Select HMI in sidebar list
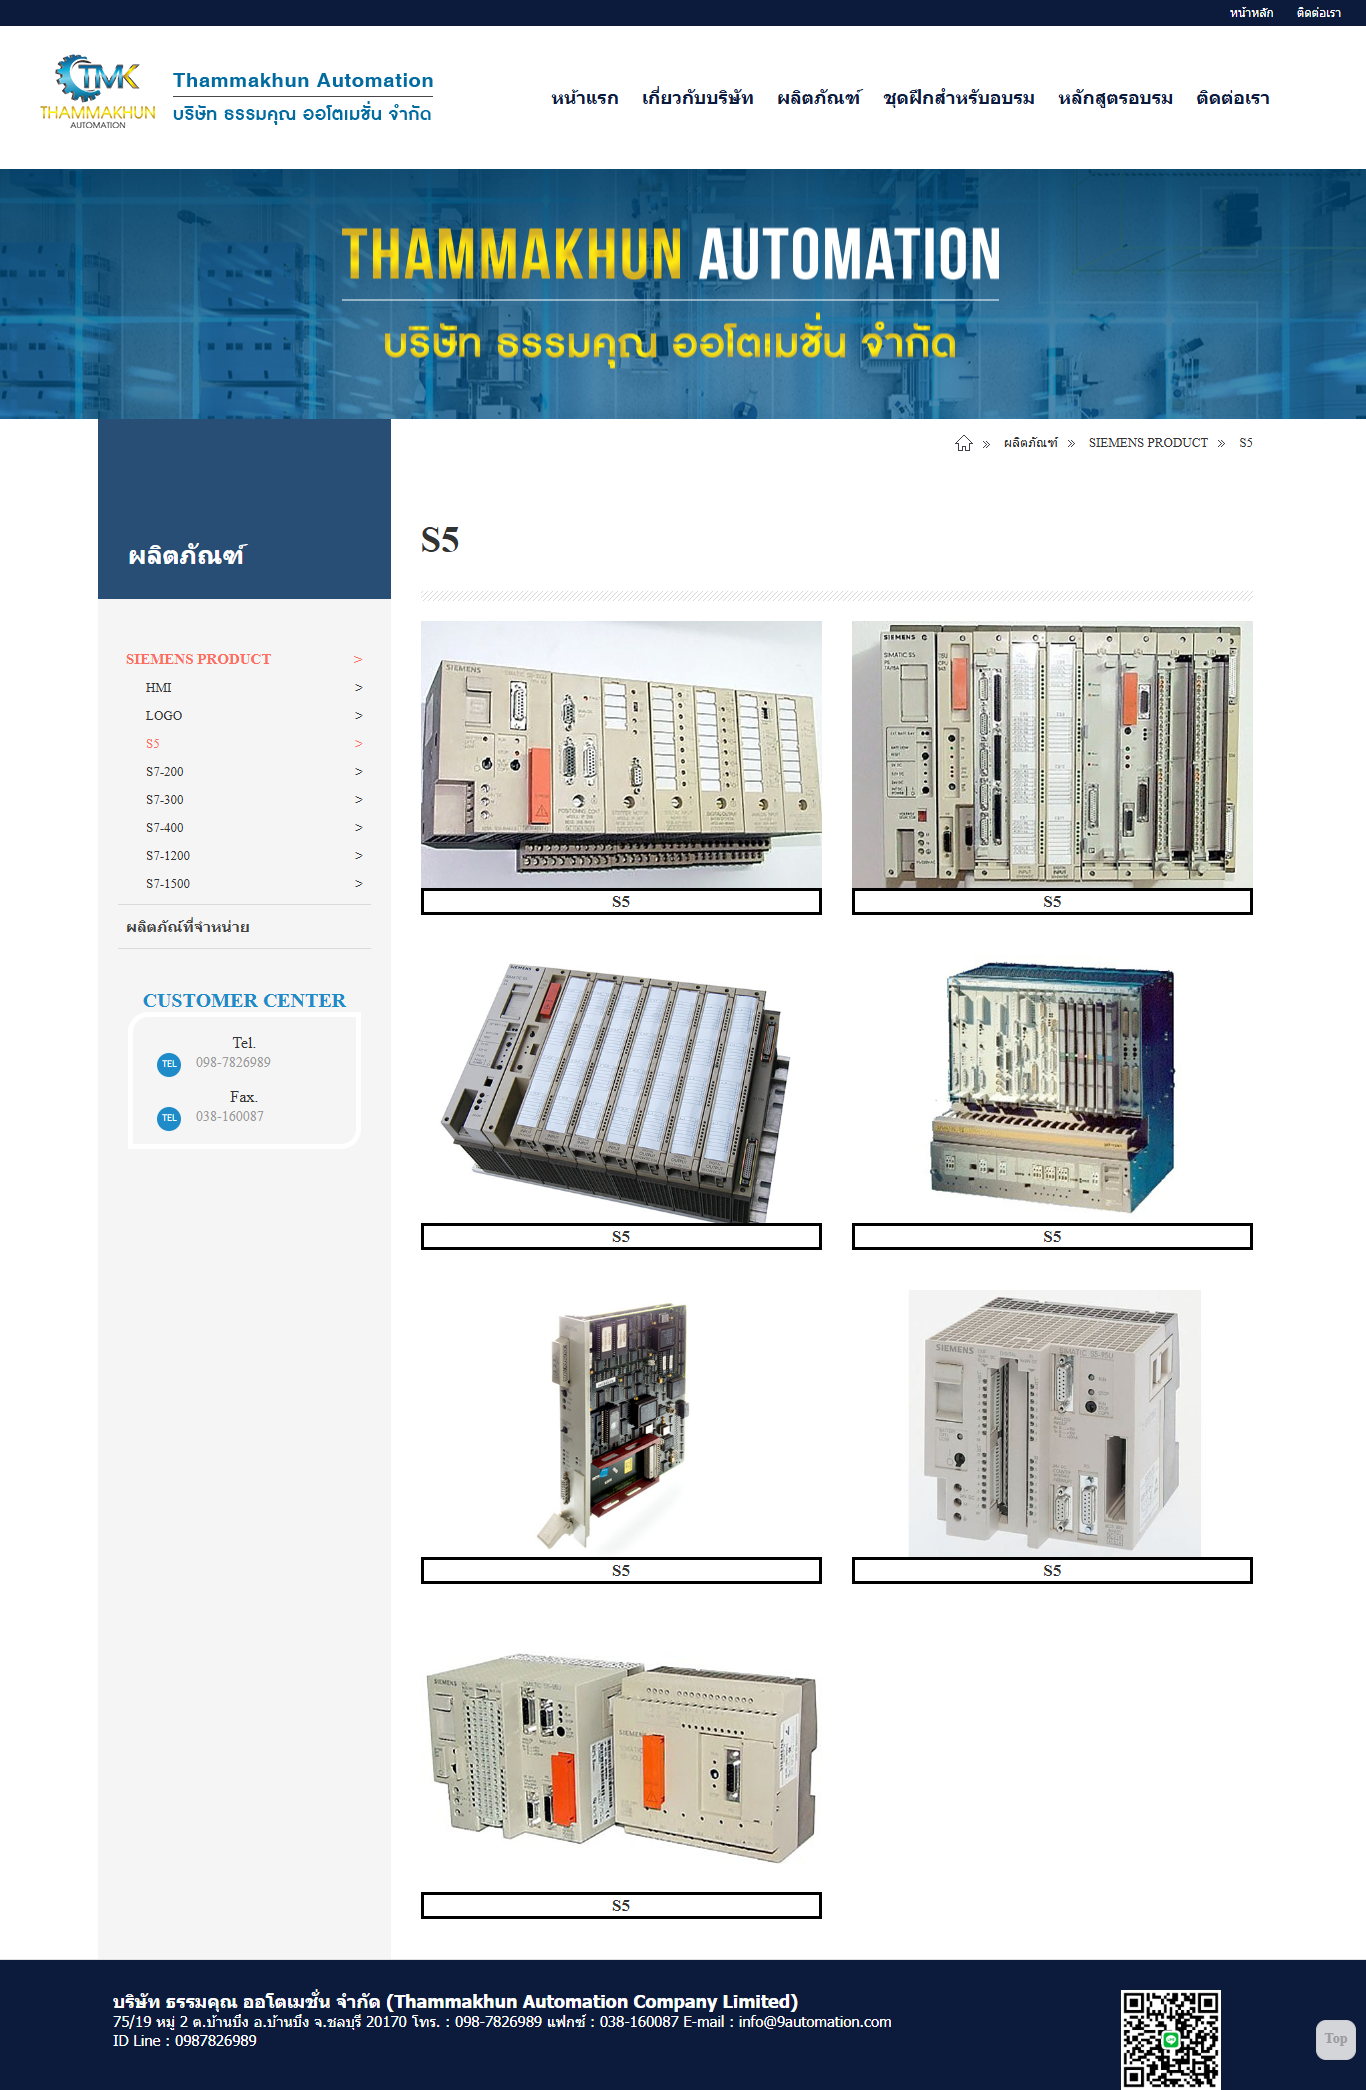The height and width of the screenshot is (2090, 1366). pos(158,688)
